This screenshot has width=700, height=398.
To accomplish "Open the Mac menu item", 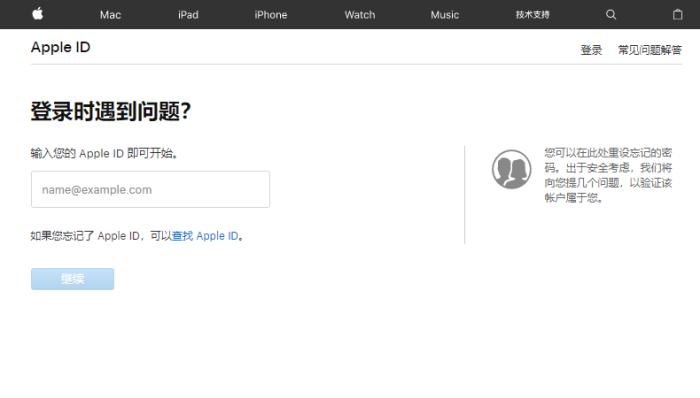I will click(110, 15).
